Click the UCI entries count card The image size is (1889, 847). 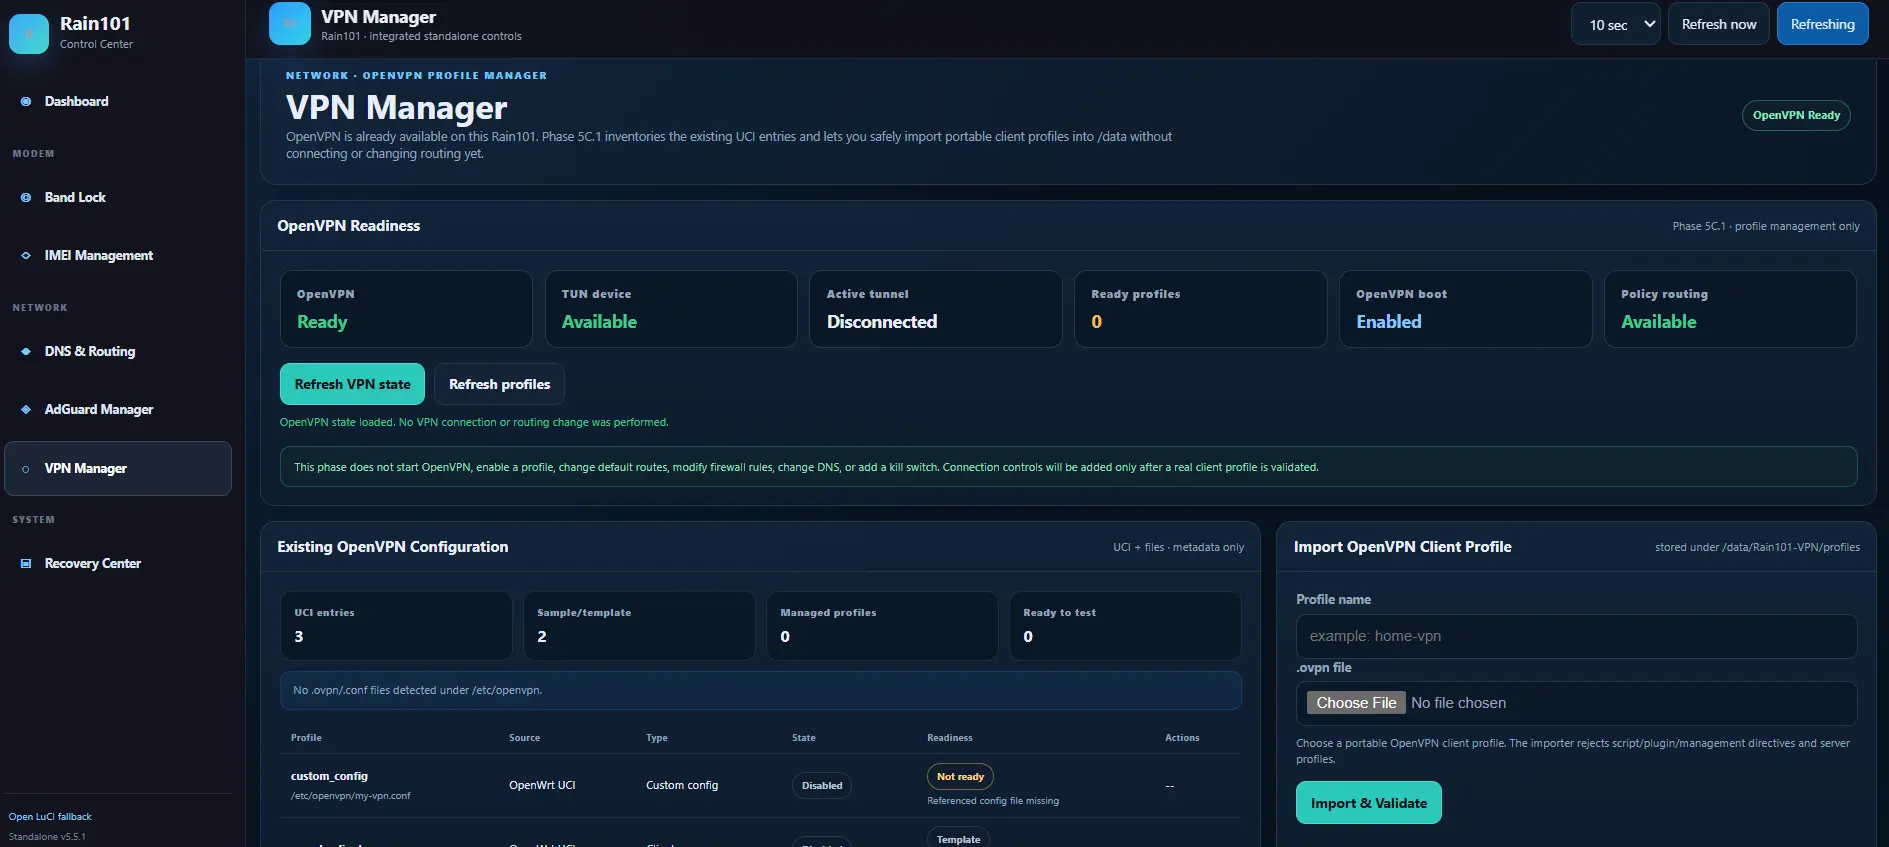pyautogui.click(x=396, y=626)
